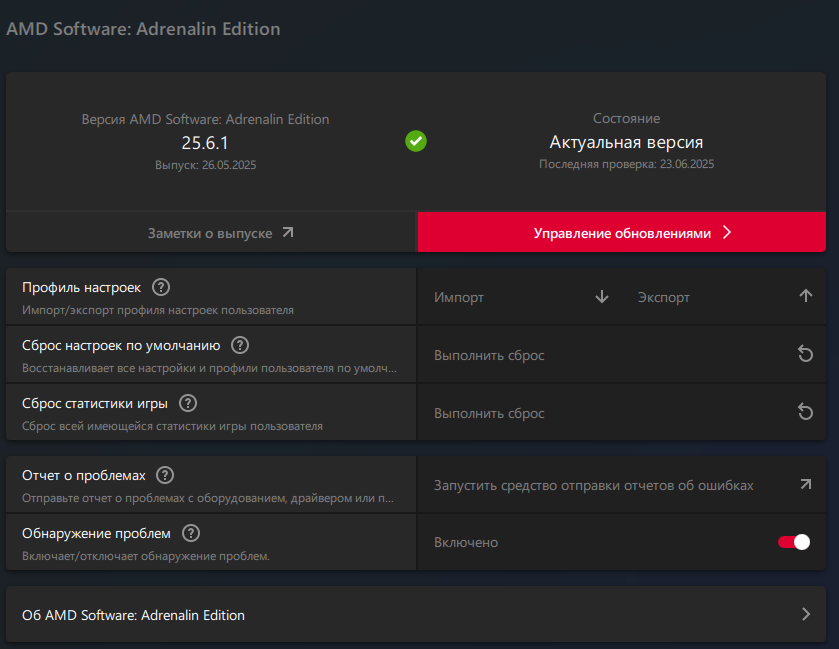Click Импорт/экспорт профиля настроек пользователя description

click(x=158, y=310)
